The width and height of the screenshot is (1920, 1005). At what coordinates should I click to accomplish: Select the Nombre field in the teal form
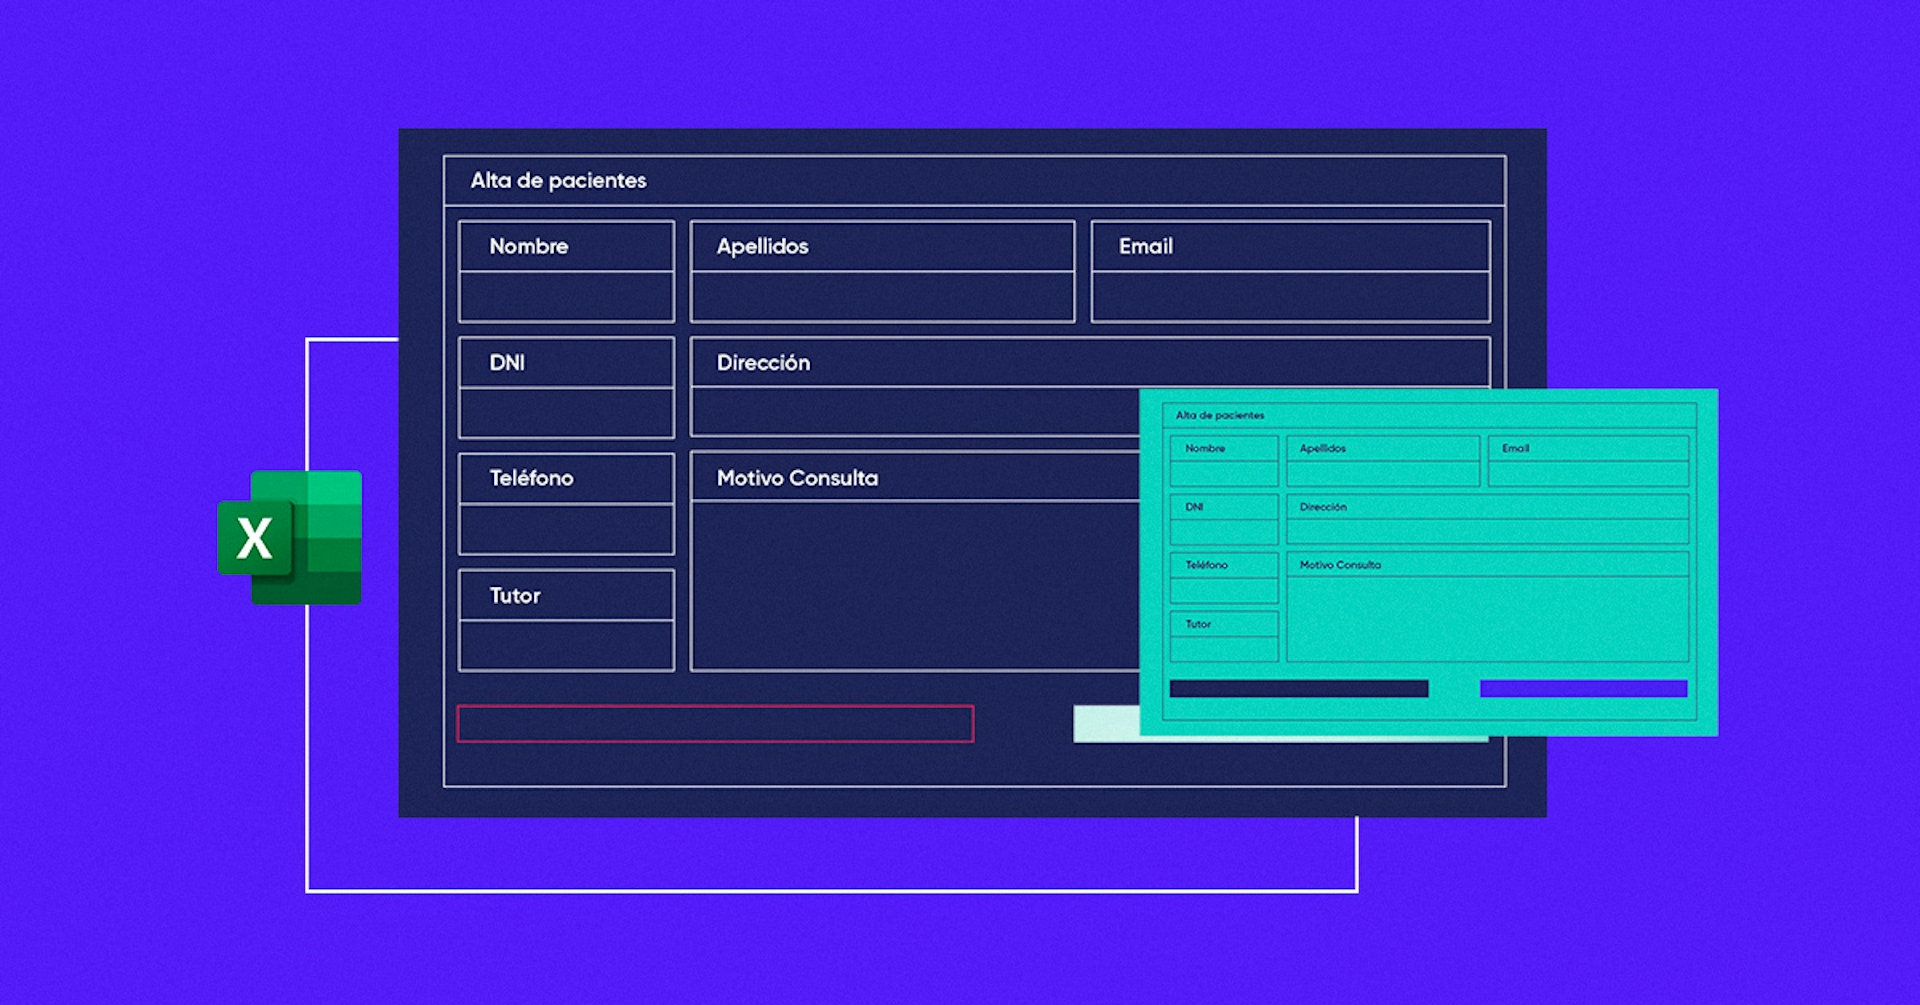pos(1224,473)
